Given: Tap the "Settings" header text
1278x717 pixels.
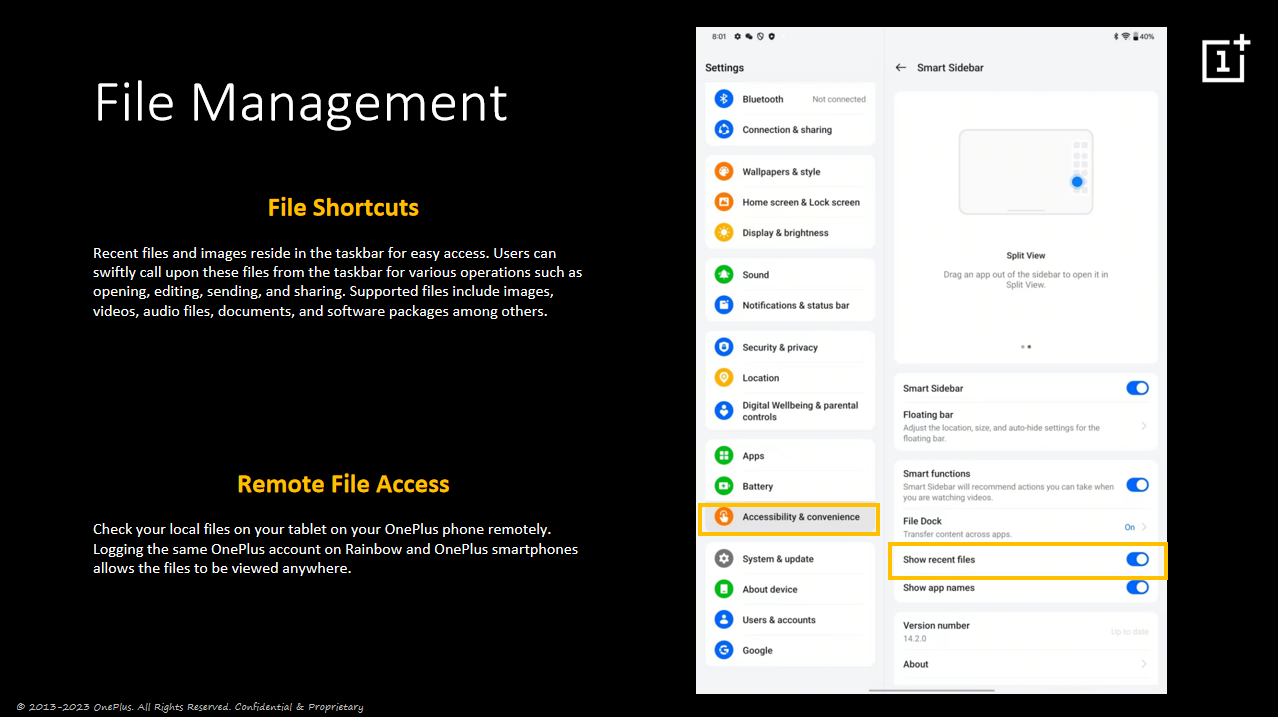Looking at the screenshot, I should tap(724, 68).
